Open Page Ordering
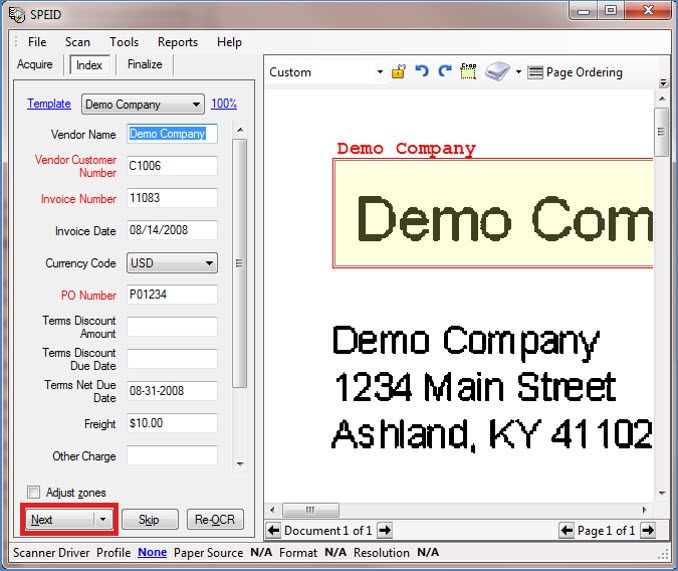This screenshot has width=678, height=571. point(575,72)
